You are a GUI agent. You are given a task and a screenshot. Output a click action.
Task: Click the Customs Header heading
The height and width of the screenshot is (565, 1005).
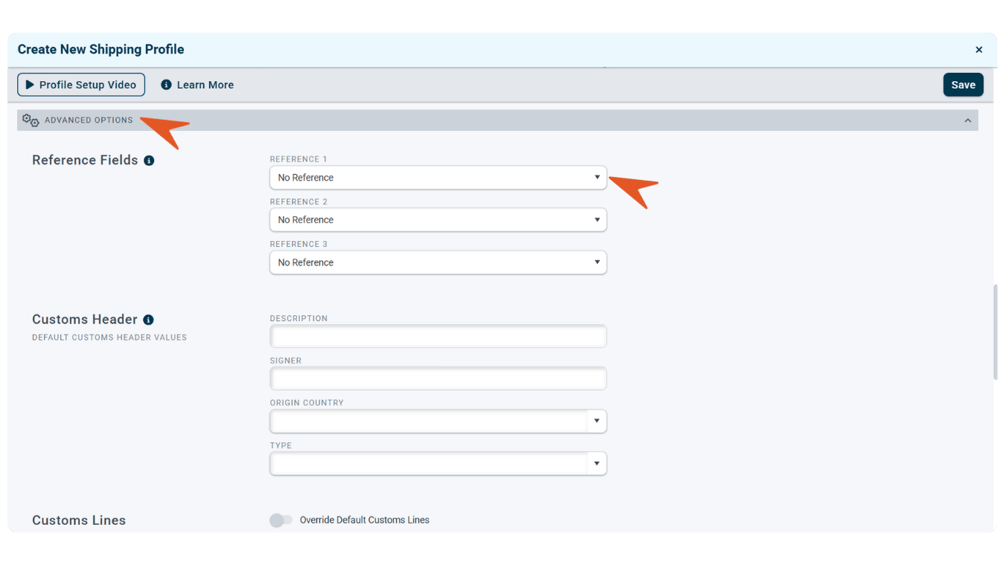85,319
